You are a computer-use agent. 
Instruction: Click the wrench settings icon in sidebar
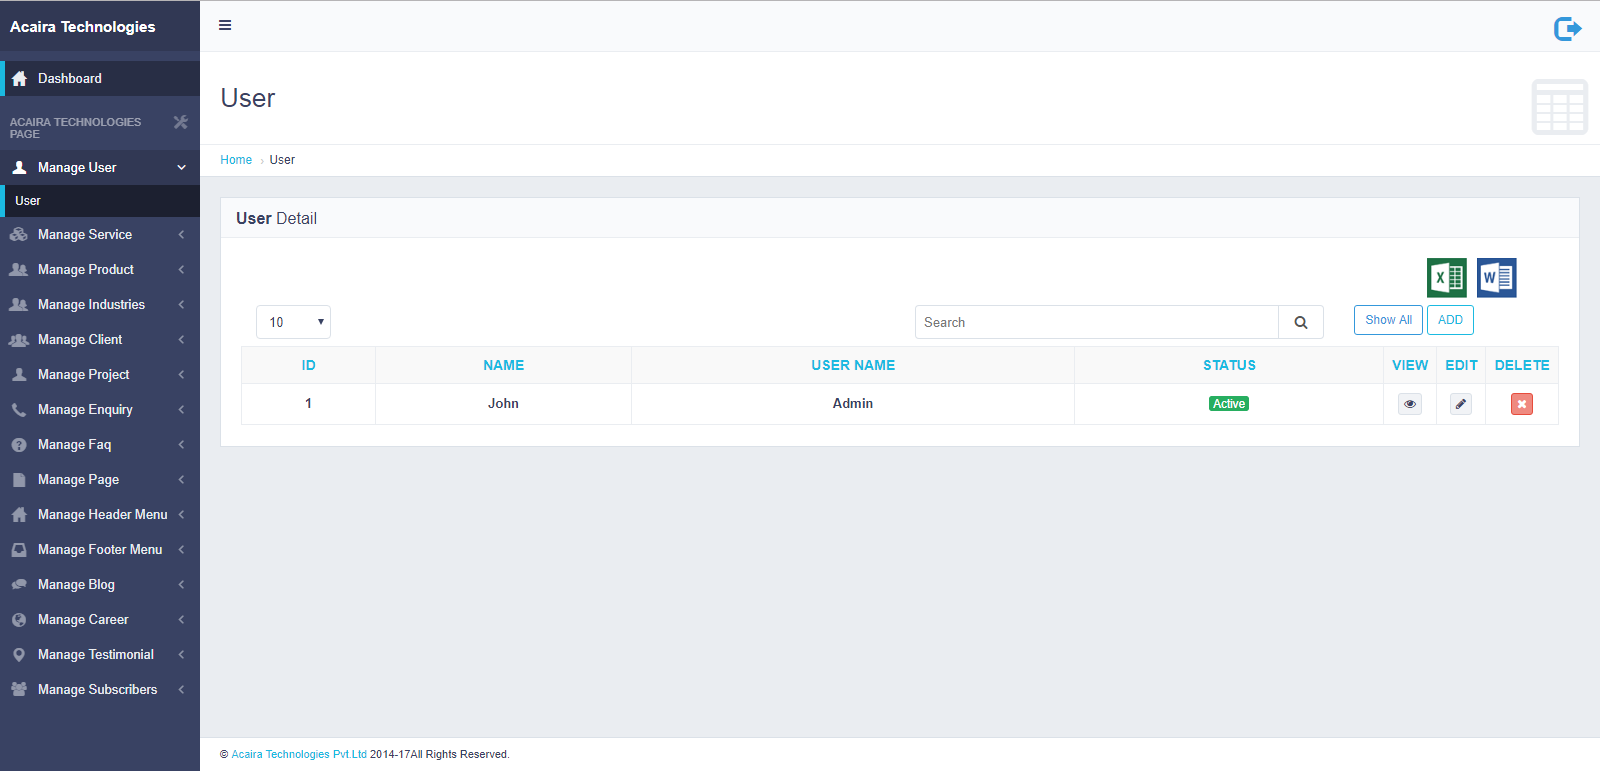pos(181,122)
